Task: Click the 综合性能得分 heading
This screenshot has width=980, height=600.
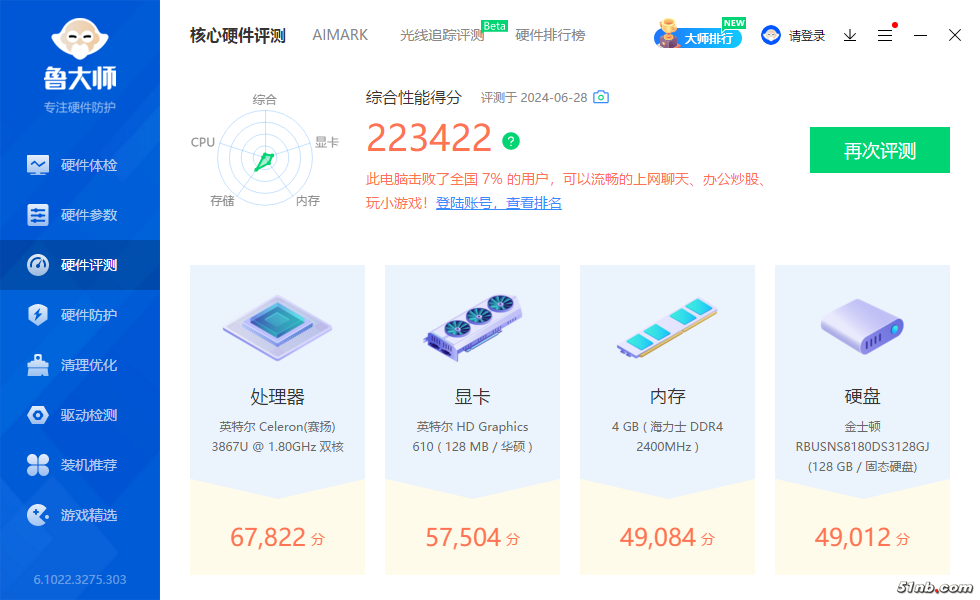Action: point(413,98)
